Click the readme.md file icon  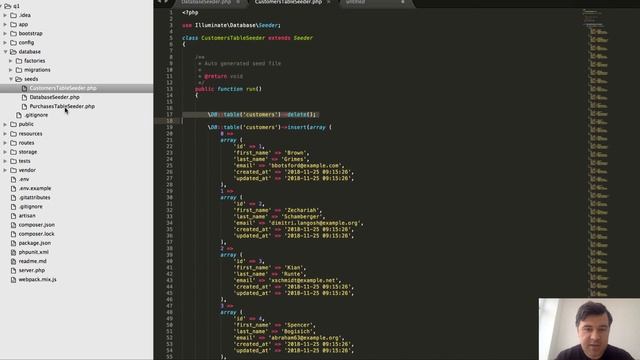[13, 261]
